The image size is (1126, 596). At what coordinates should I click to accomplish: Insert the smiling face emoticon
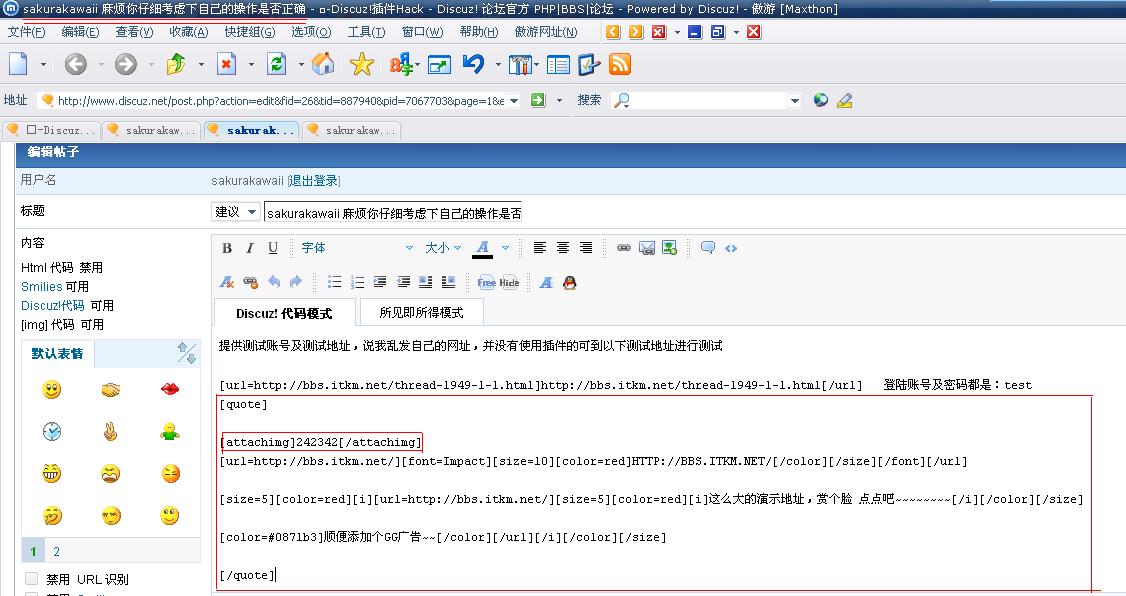click(52, 390)
